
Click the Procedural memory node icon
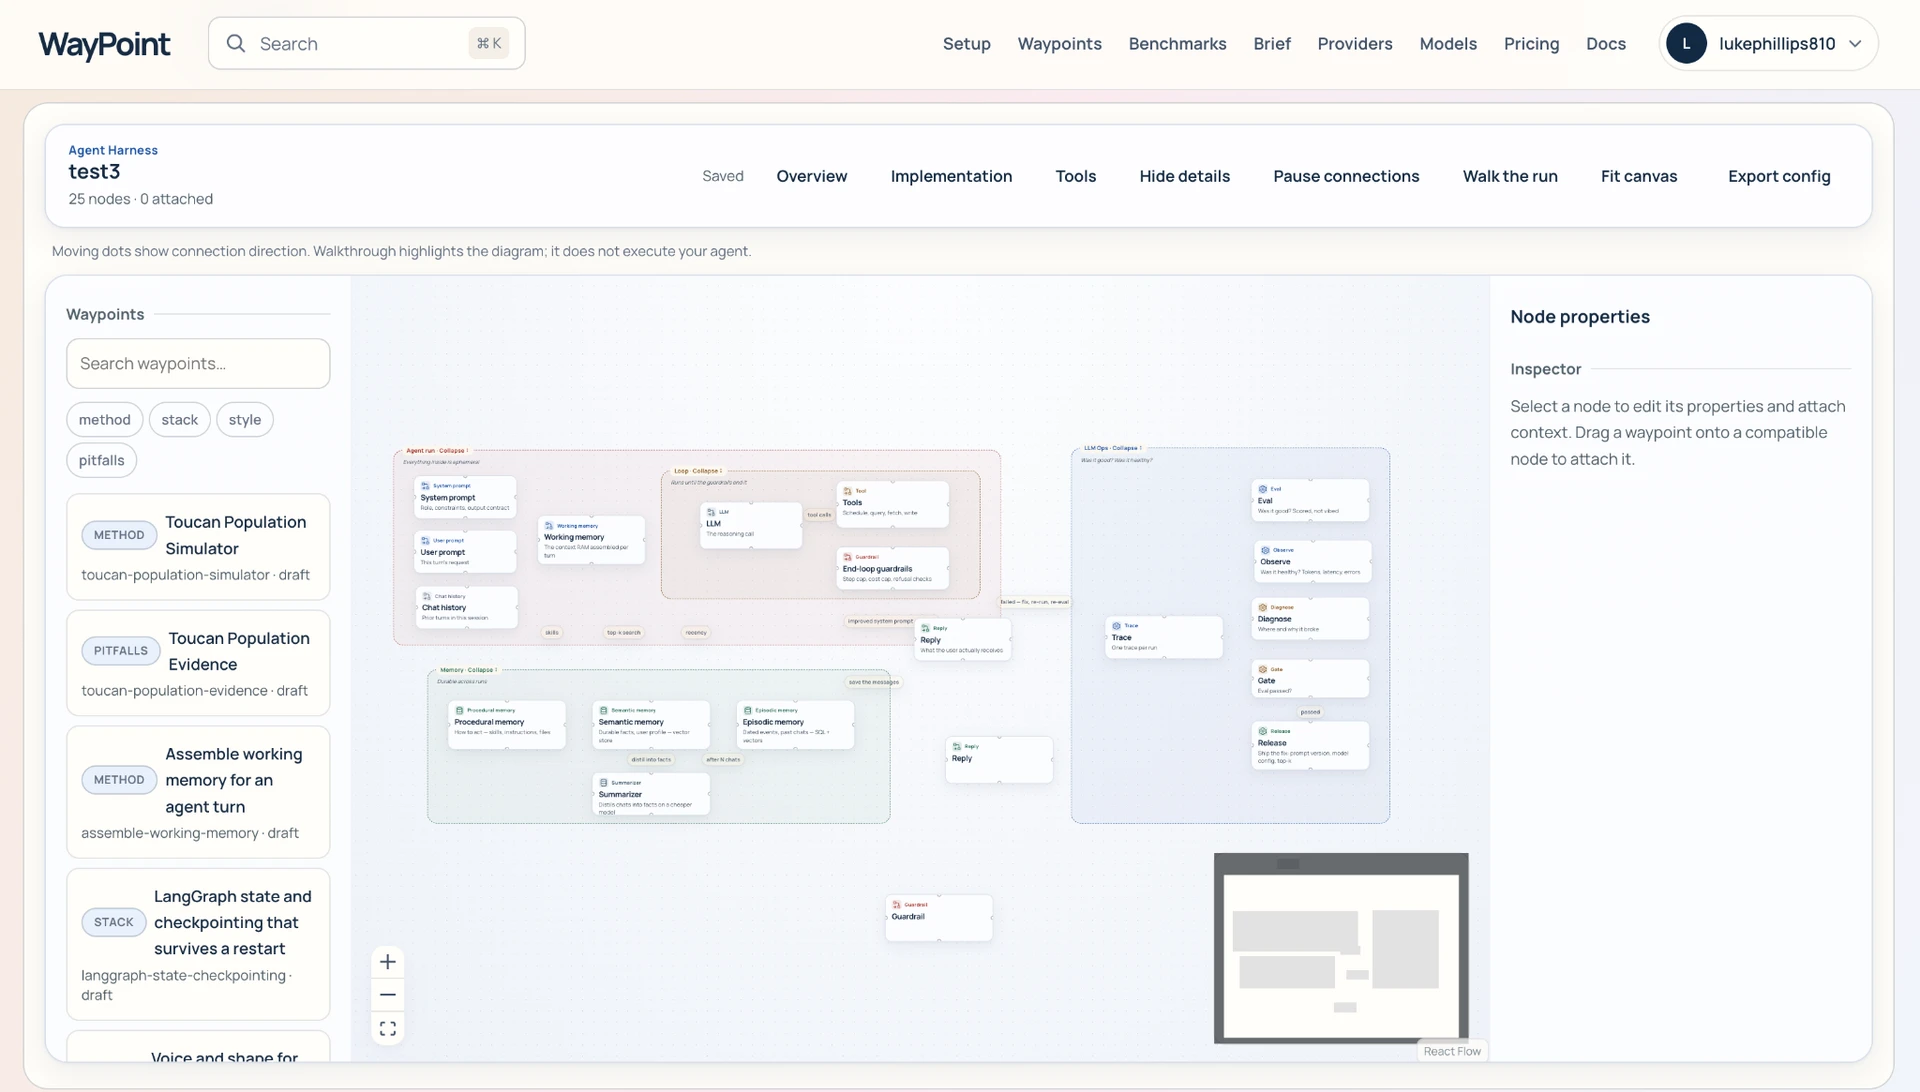pos(459,710)
